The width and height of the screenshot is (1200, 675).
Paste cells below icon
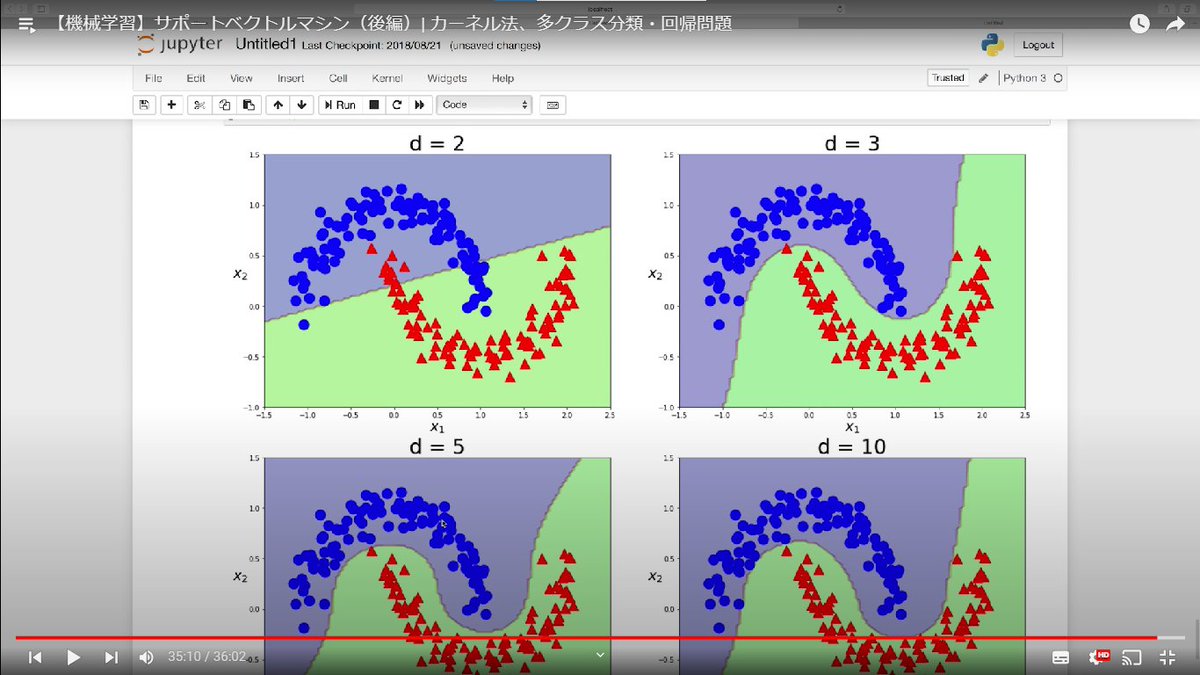pyautogui.click(x=248, y=104)
